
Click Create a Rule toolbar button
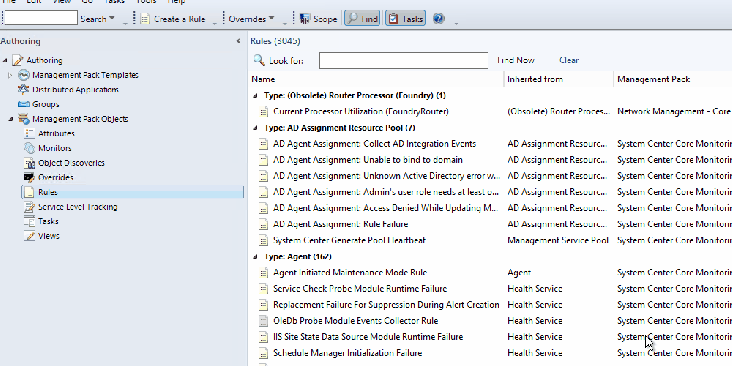click(x=173, y=19)
